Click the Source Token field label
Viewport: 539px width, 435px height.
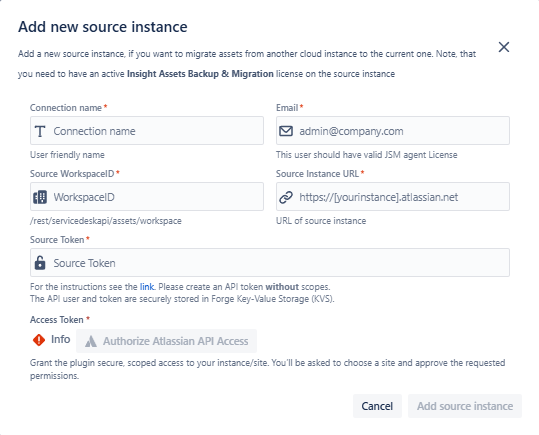point(57,240)
